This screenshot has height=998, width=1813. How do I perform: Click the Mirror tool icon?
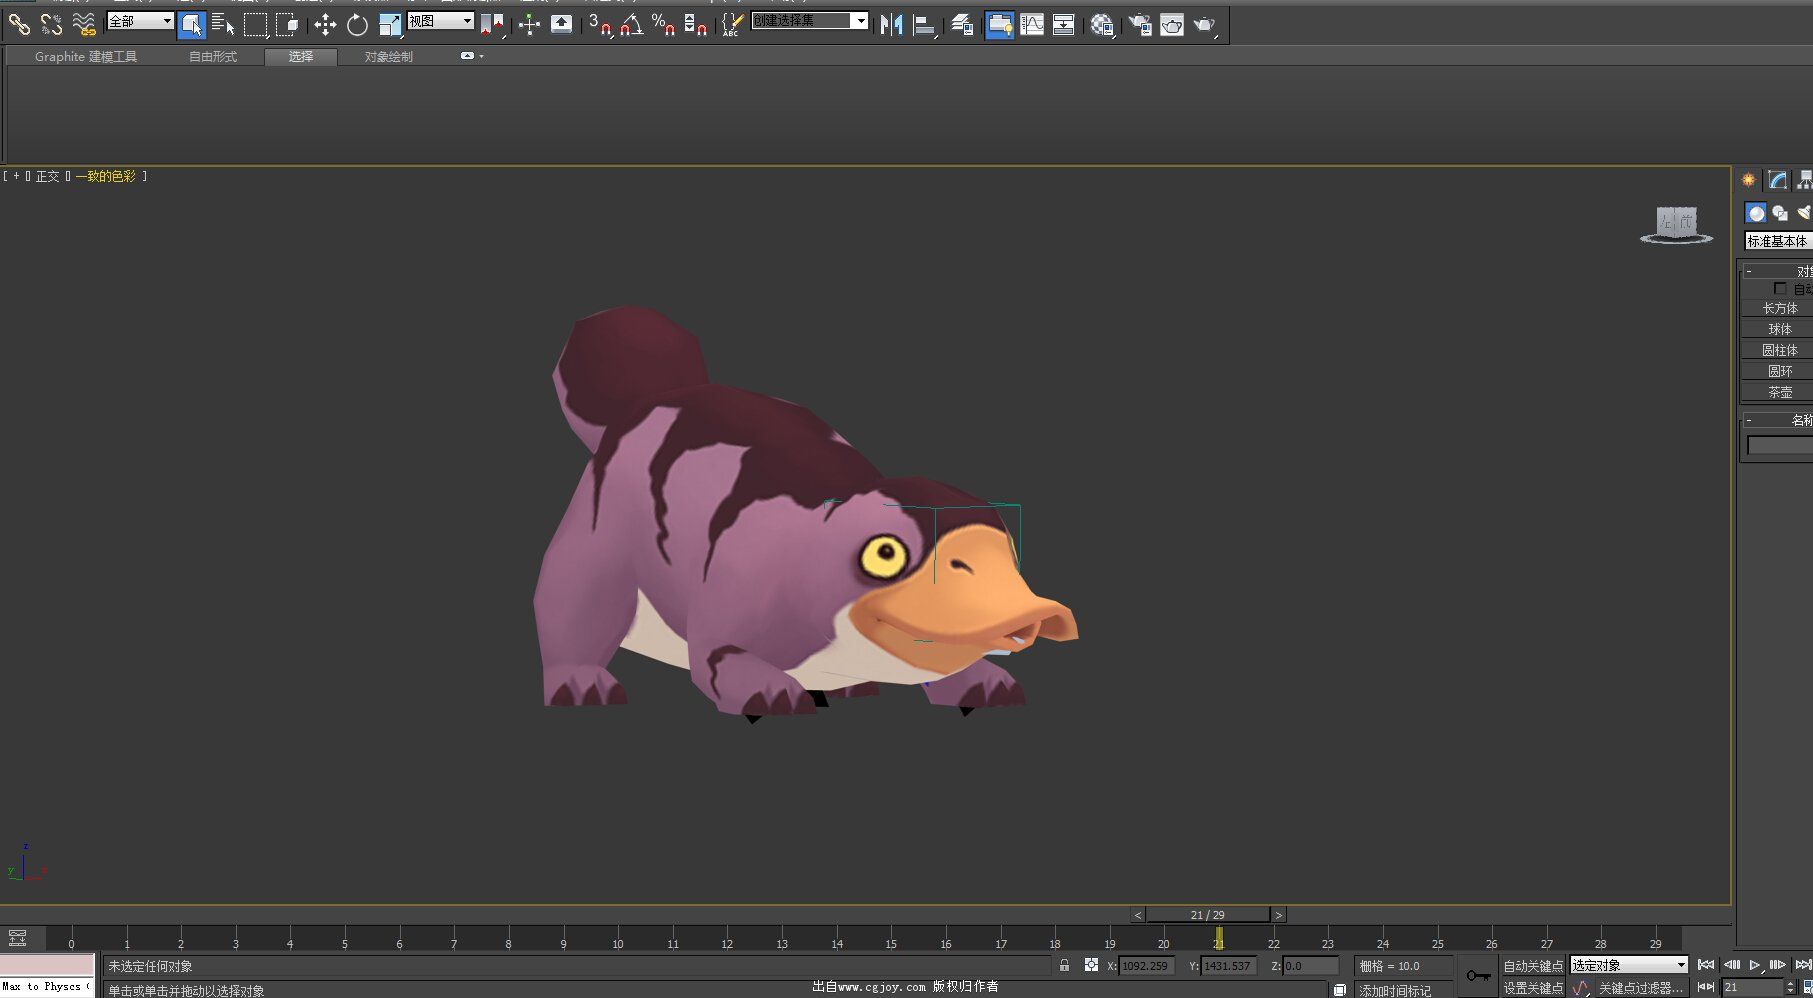[x=891, y=25]
